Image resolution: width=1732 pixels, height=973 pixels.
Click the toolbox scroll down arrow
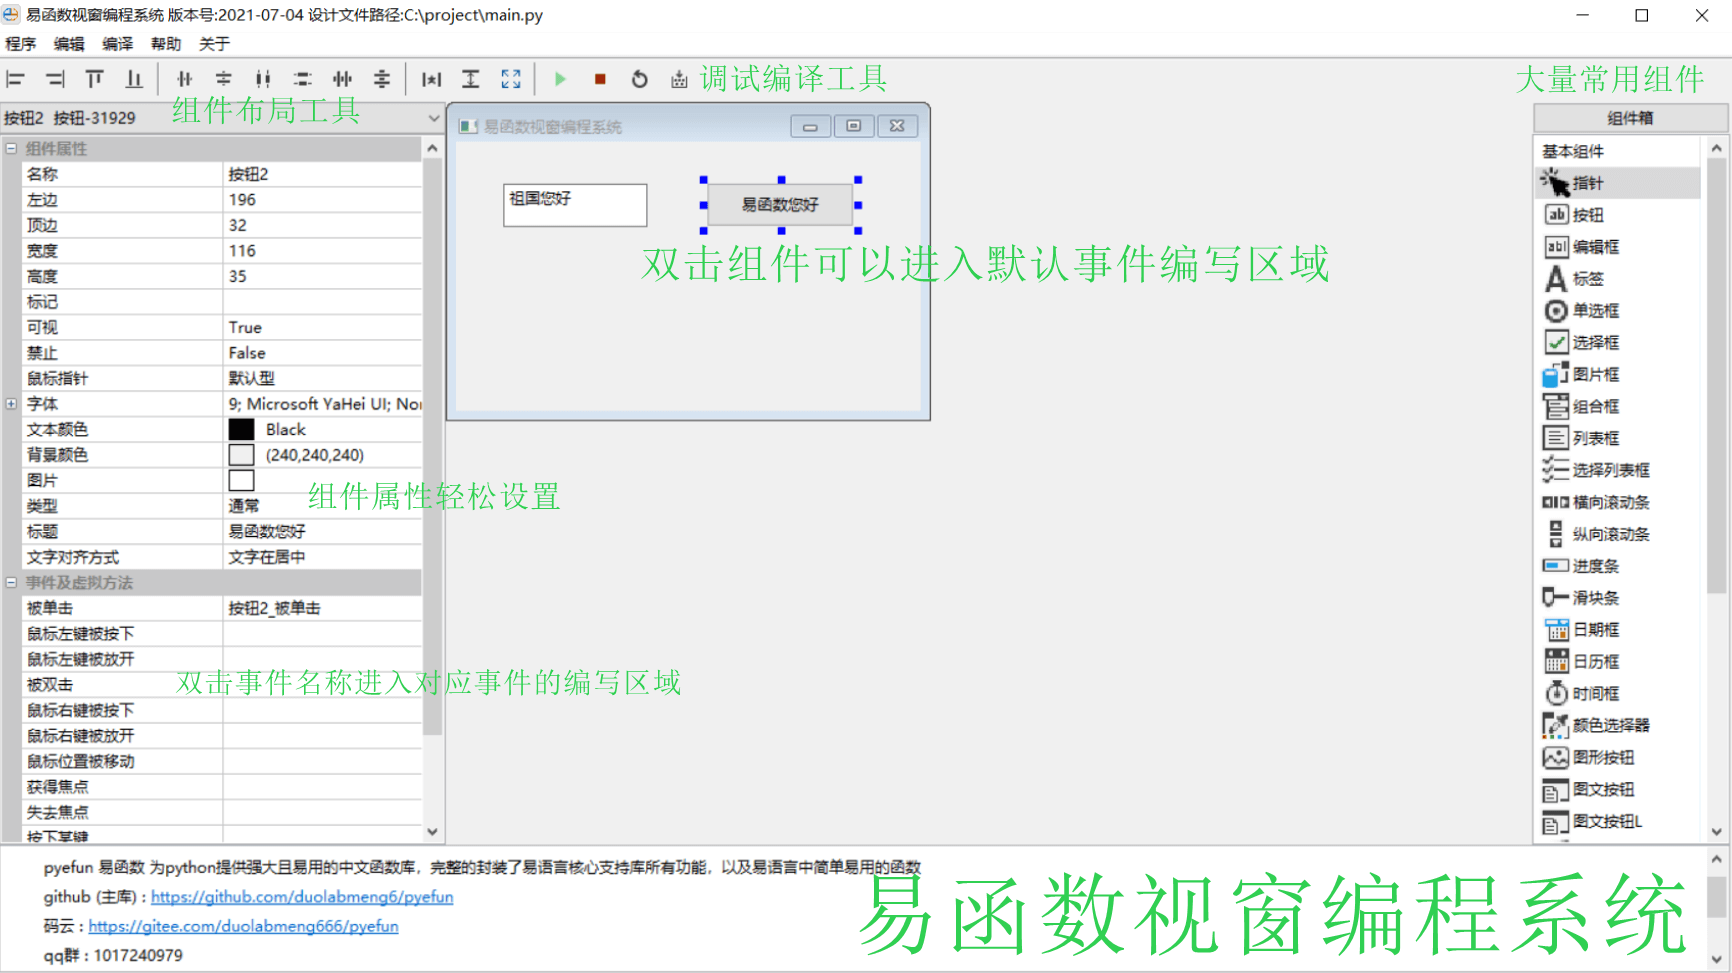tap(1717, 832)
